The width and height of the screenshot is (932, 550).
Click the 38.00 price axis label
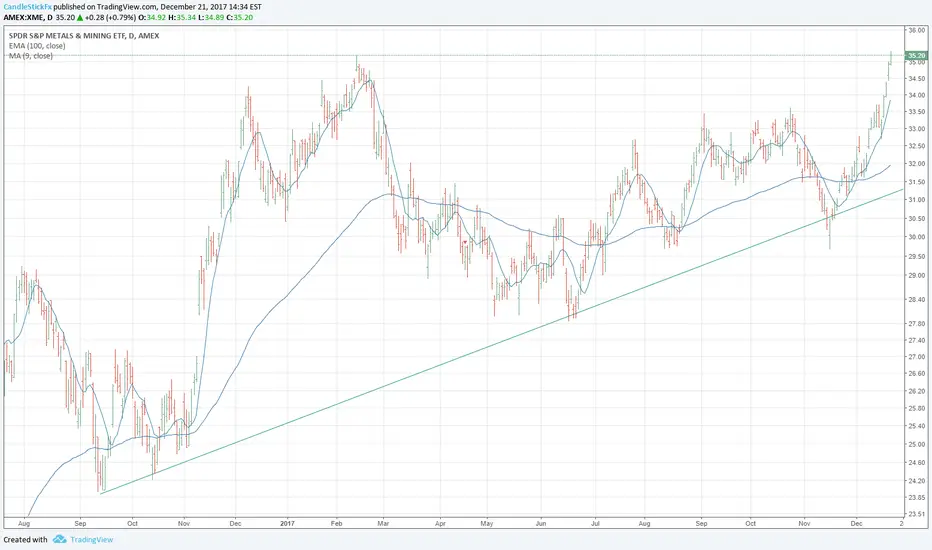pos(916,30)
